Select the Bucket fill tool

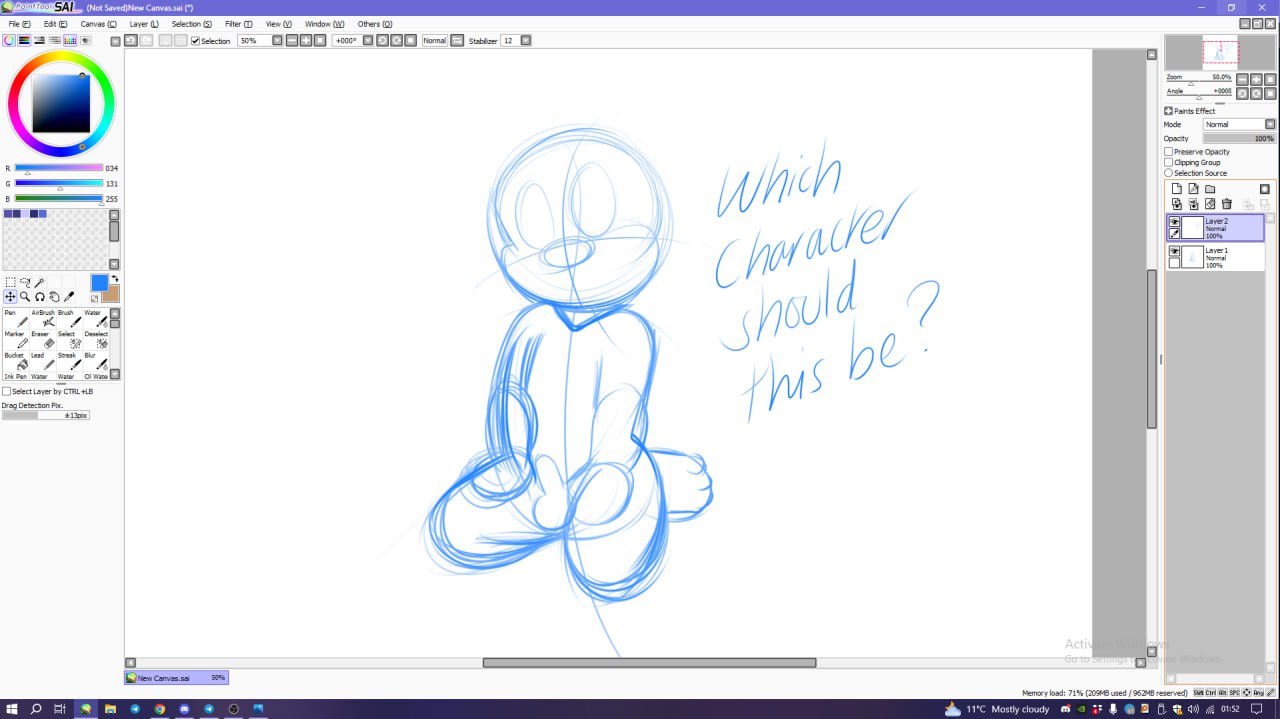pos(22,365)
